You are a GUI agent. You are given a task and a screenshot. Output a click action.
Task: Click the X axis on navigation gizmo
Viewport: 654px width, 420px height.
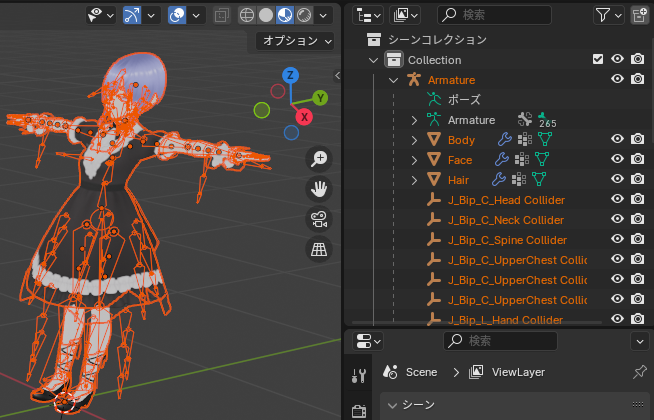click(x=304, y=117)
